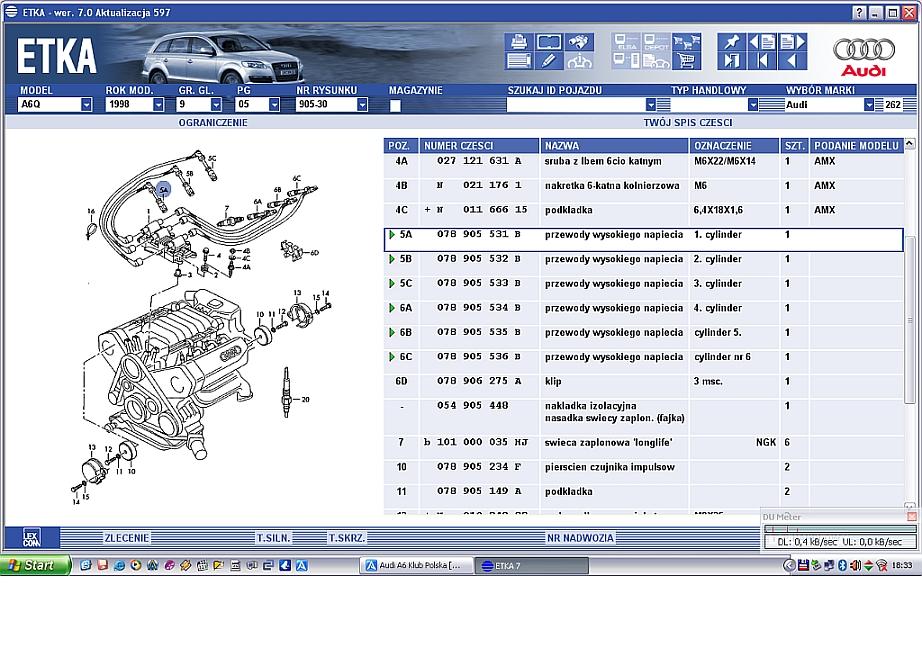Screen dimensions: 922x648
Task: Select the pencil edit icon
Action: click(549, 61)
